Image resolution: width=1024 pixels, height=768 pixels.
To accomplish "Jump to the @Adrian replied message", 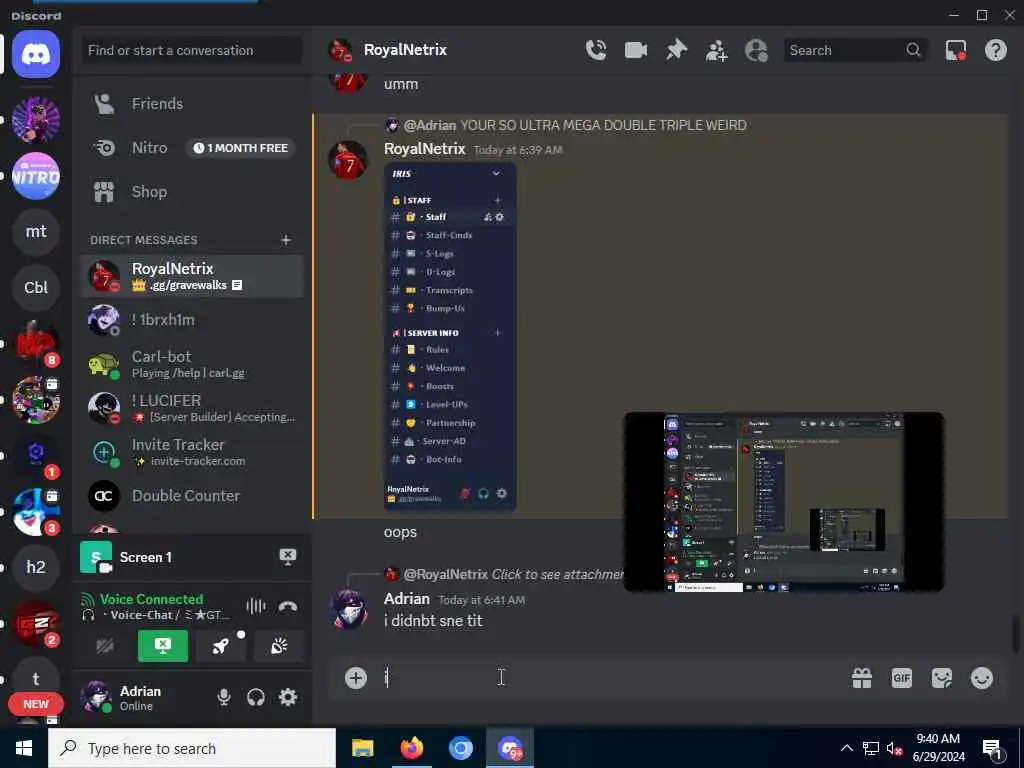I will click(x=603, y=125).
